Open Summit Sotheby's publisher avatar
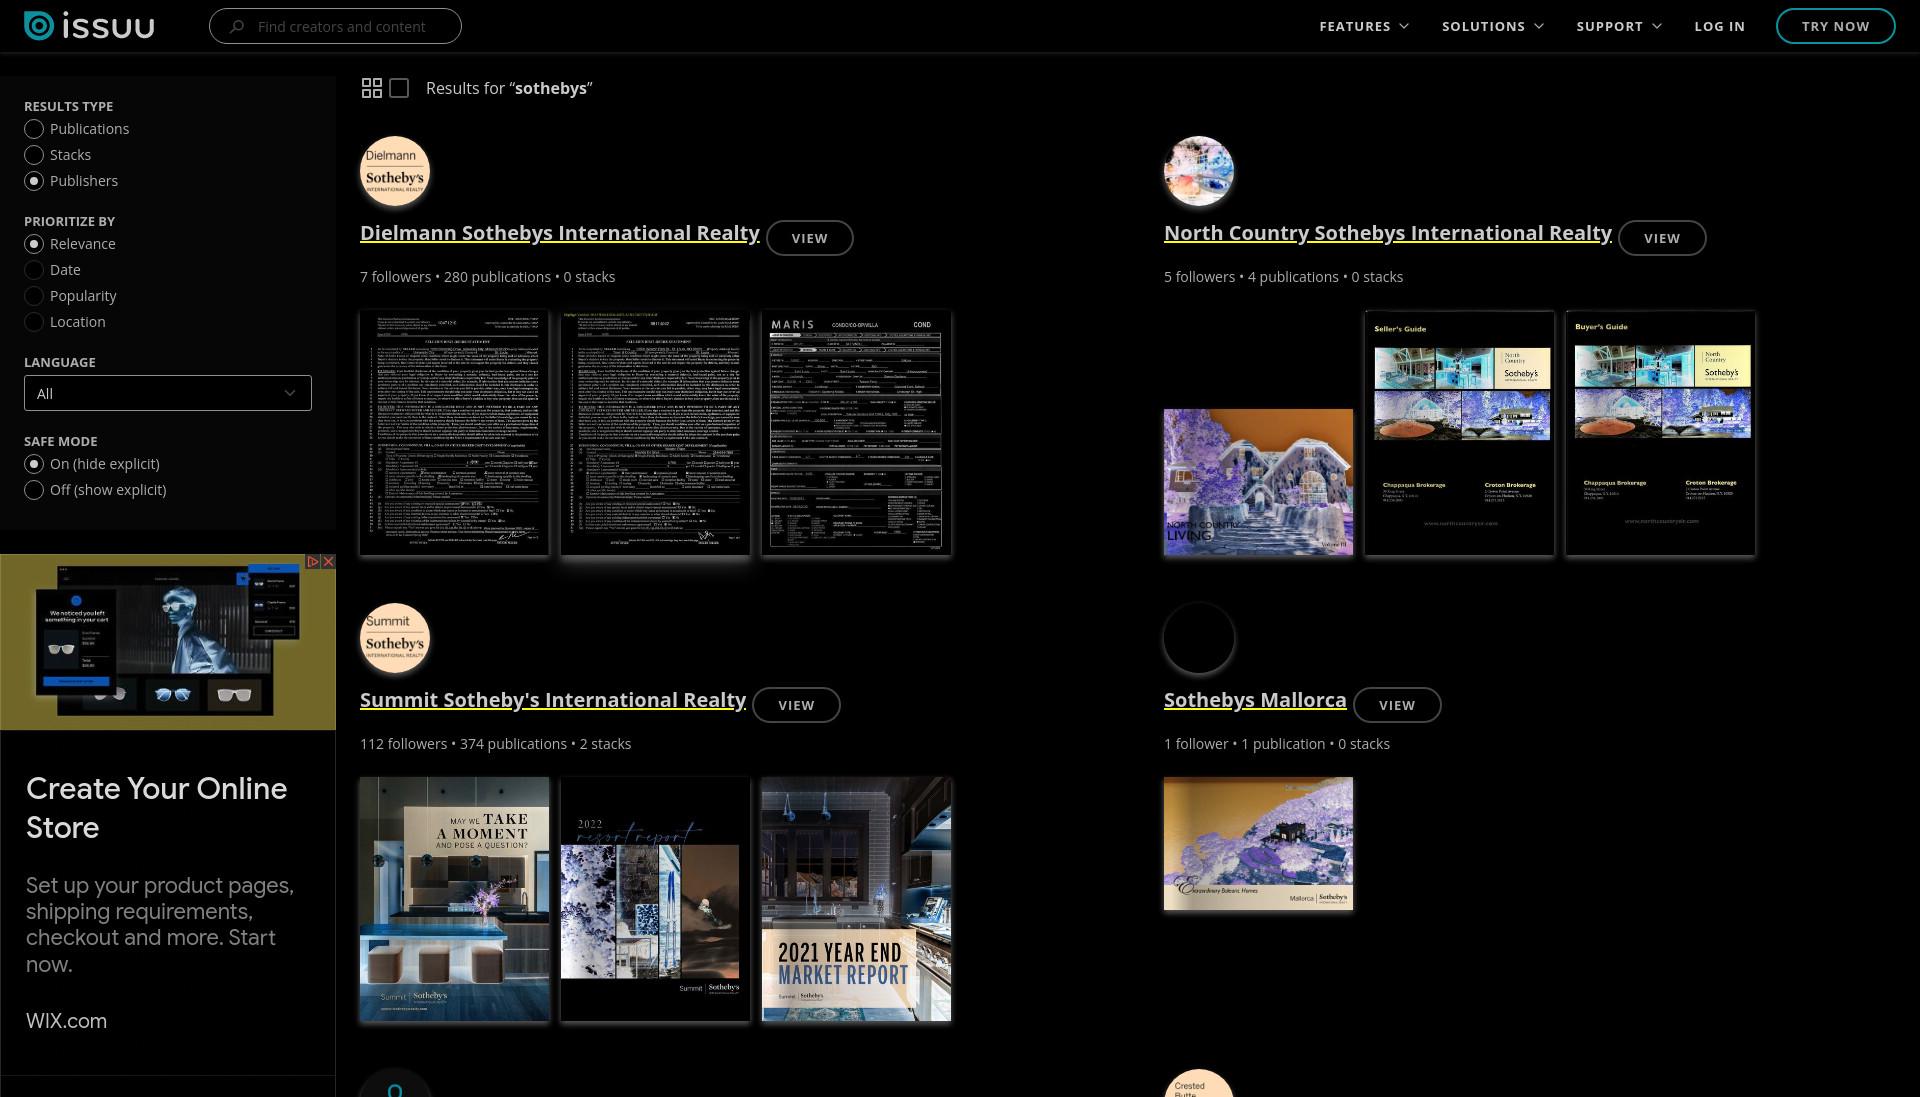Viewport: 1920px width, 1097px height. coord(395,638)
